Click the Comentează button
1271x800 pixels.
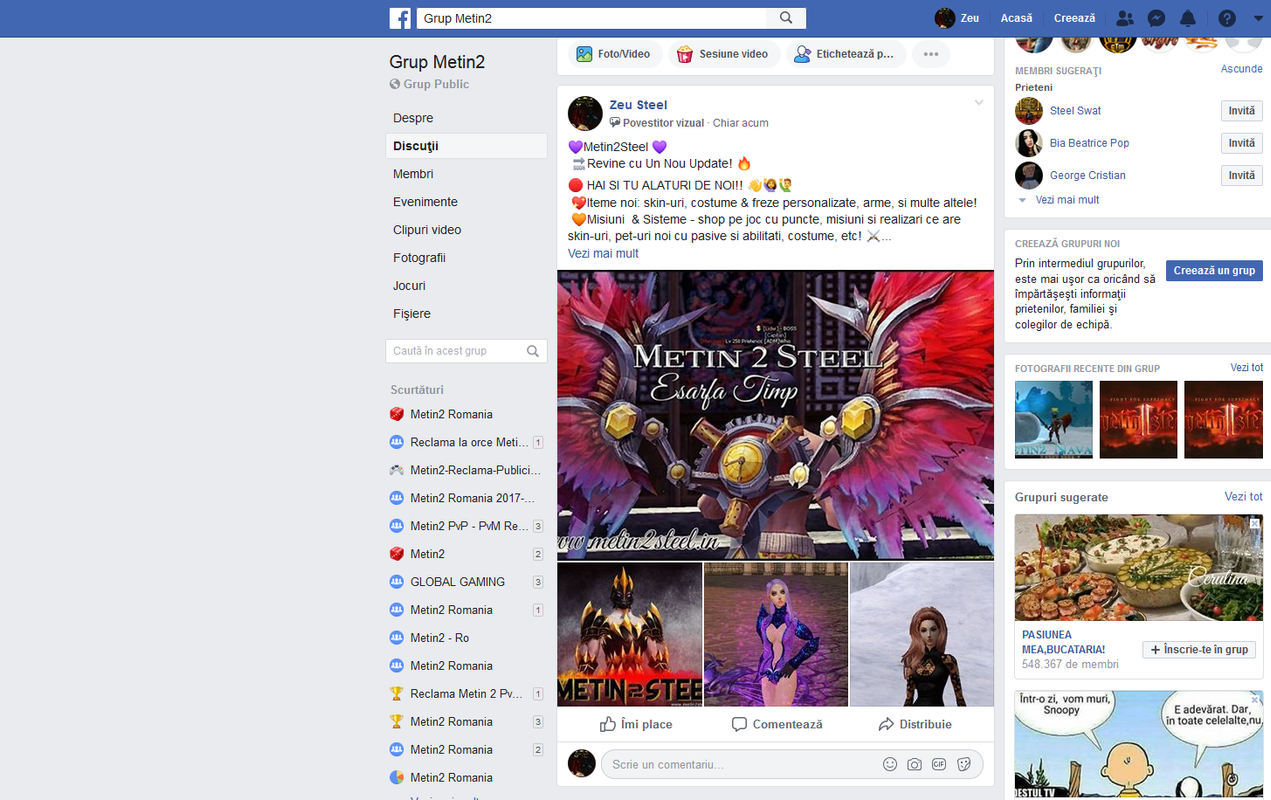tap(777, 724)
